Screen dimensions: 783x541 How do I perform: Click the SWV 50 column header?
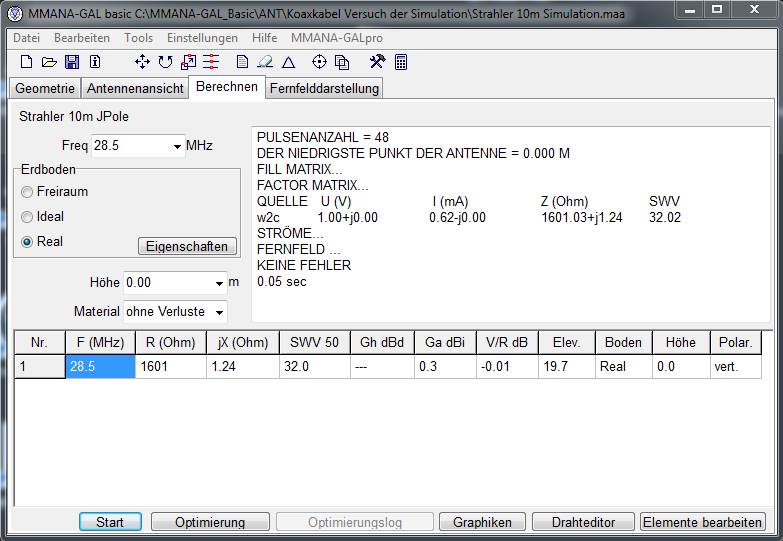[x=315, y=342]
